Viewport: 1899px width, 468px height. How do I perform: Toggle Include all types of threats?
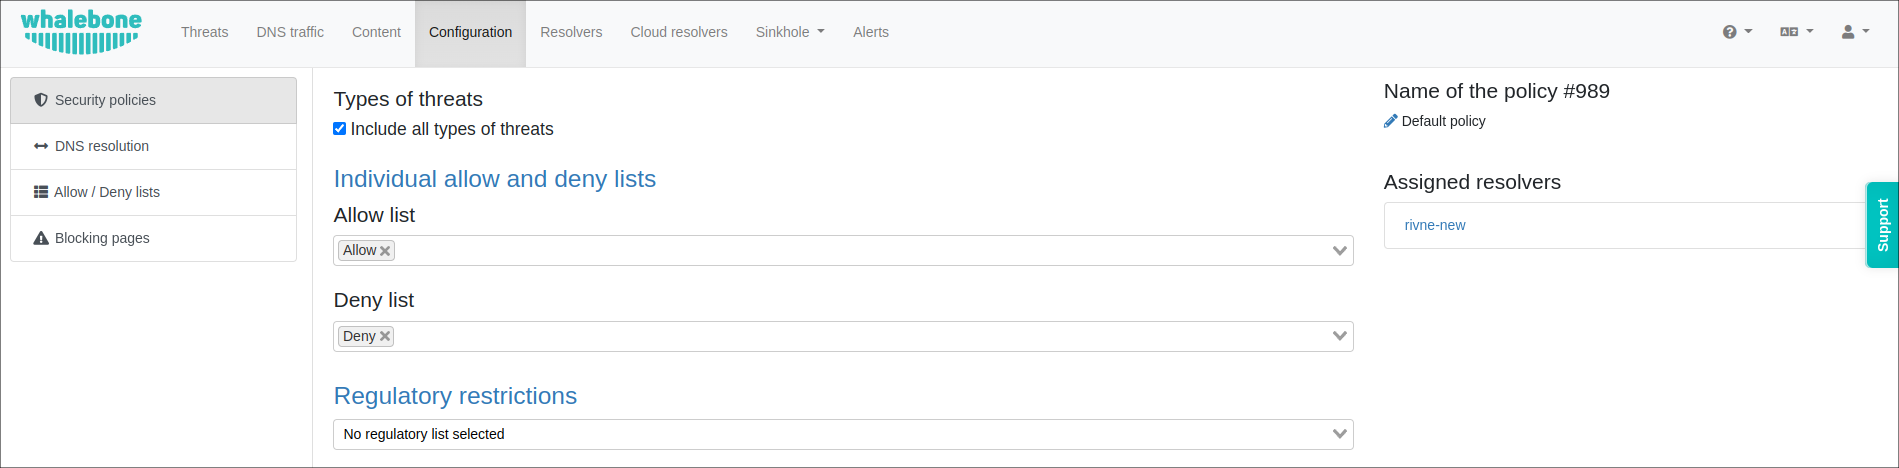tap(340, 129)
